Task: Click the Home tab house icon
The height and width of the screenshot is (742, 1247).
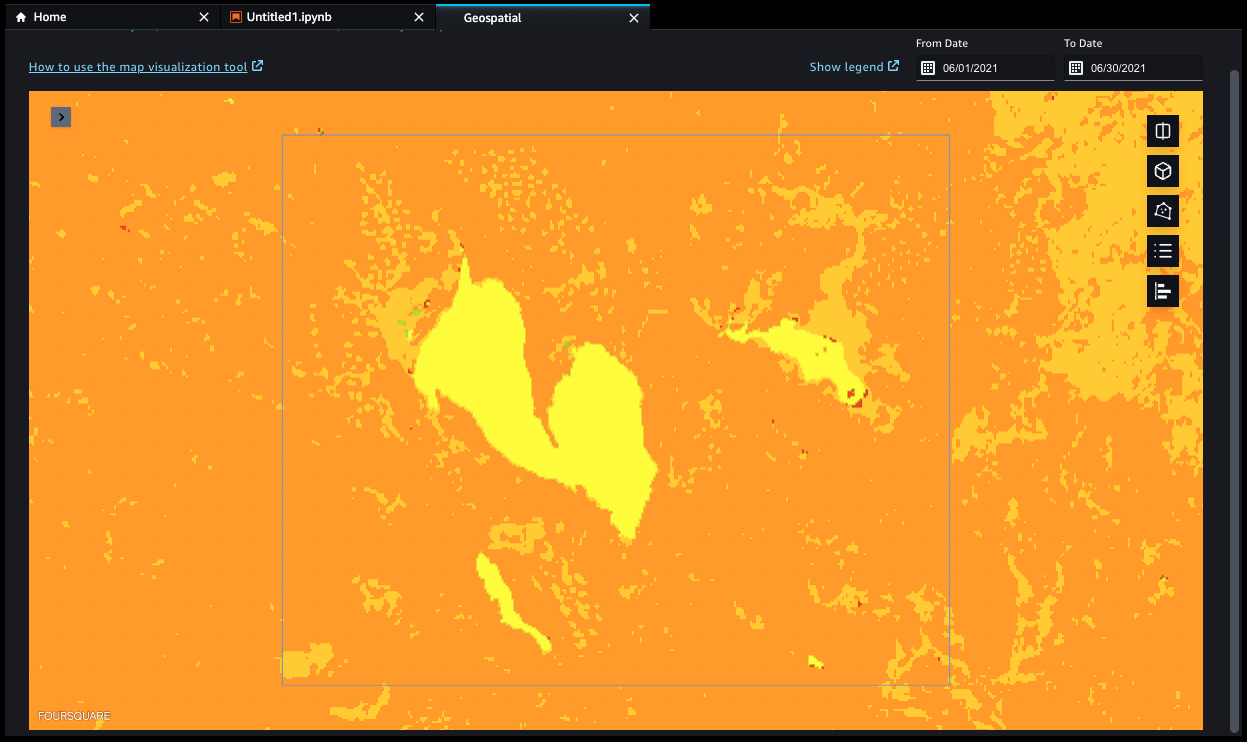Action: pyautogui.click(x=21, y=17)
